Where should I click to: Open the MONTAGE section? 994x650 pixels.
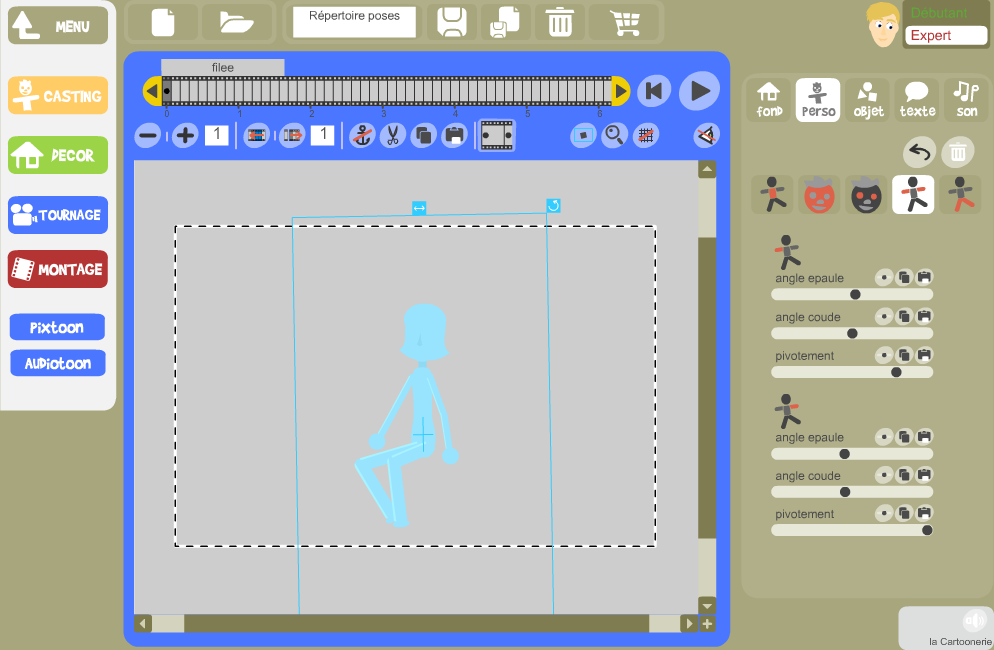[58, 270]
